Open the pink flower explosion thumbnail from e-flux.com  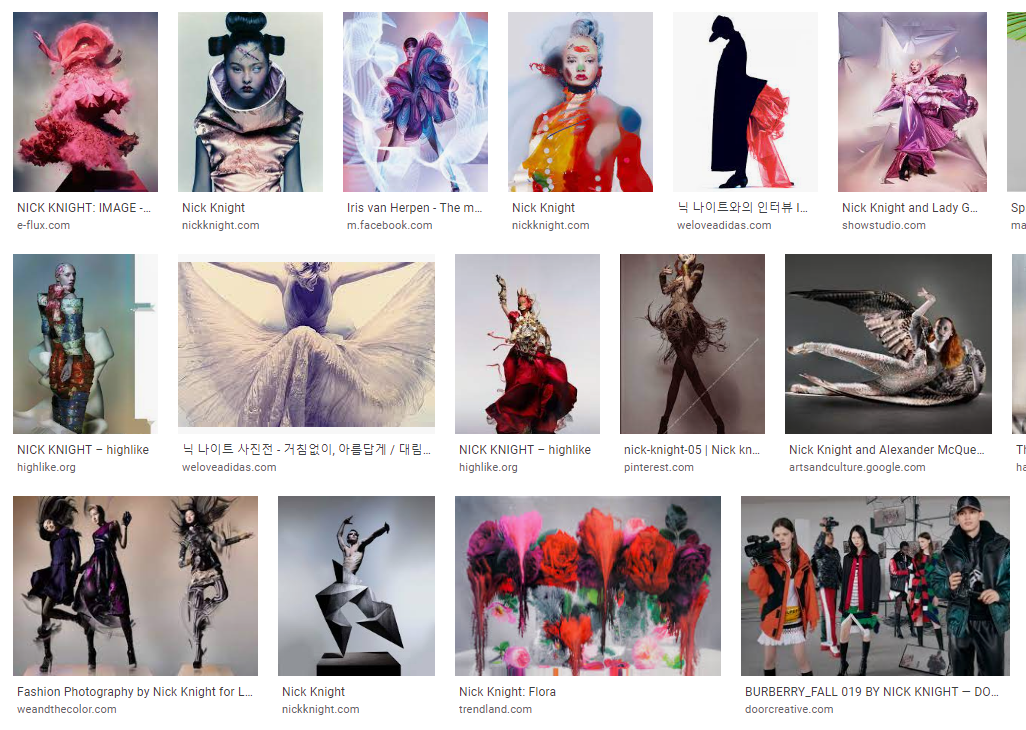point(85,101)
